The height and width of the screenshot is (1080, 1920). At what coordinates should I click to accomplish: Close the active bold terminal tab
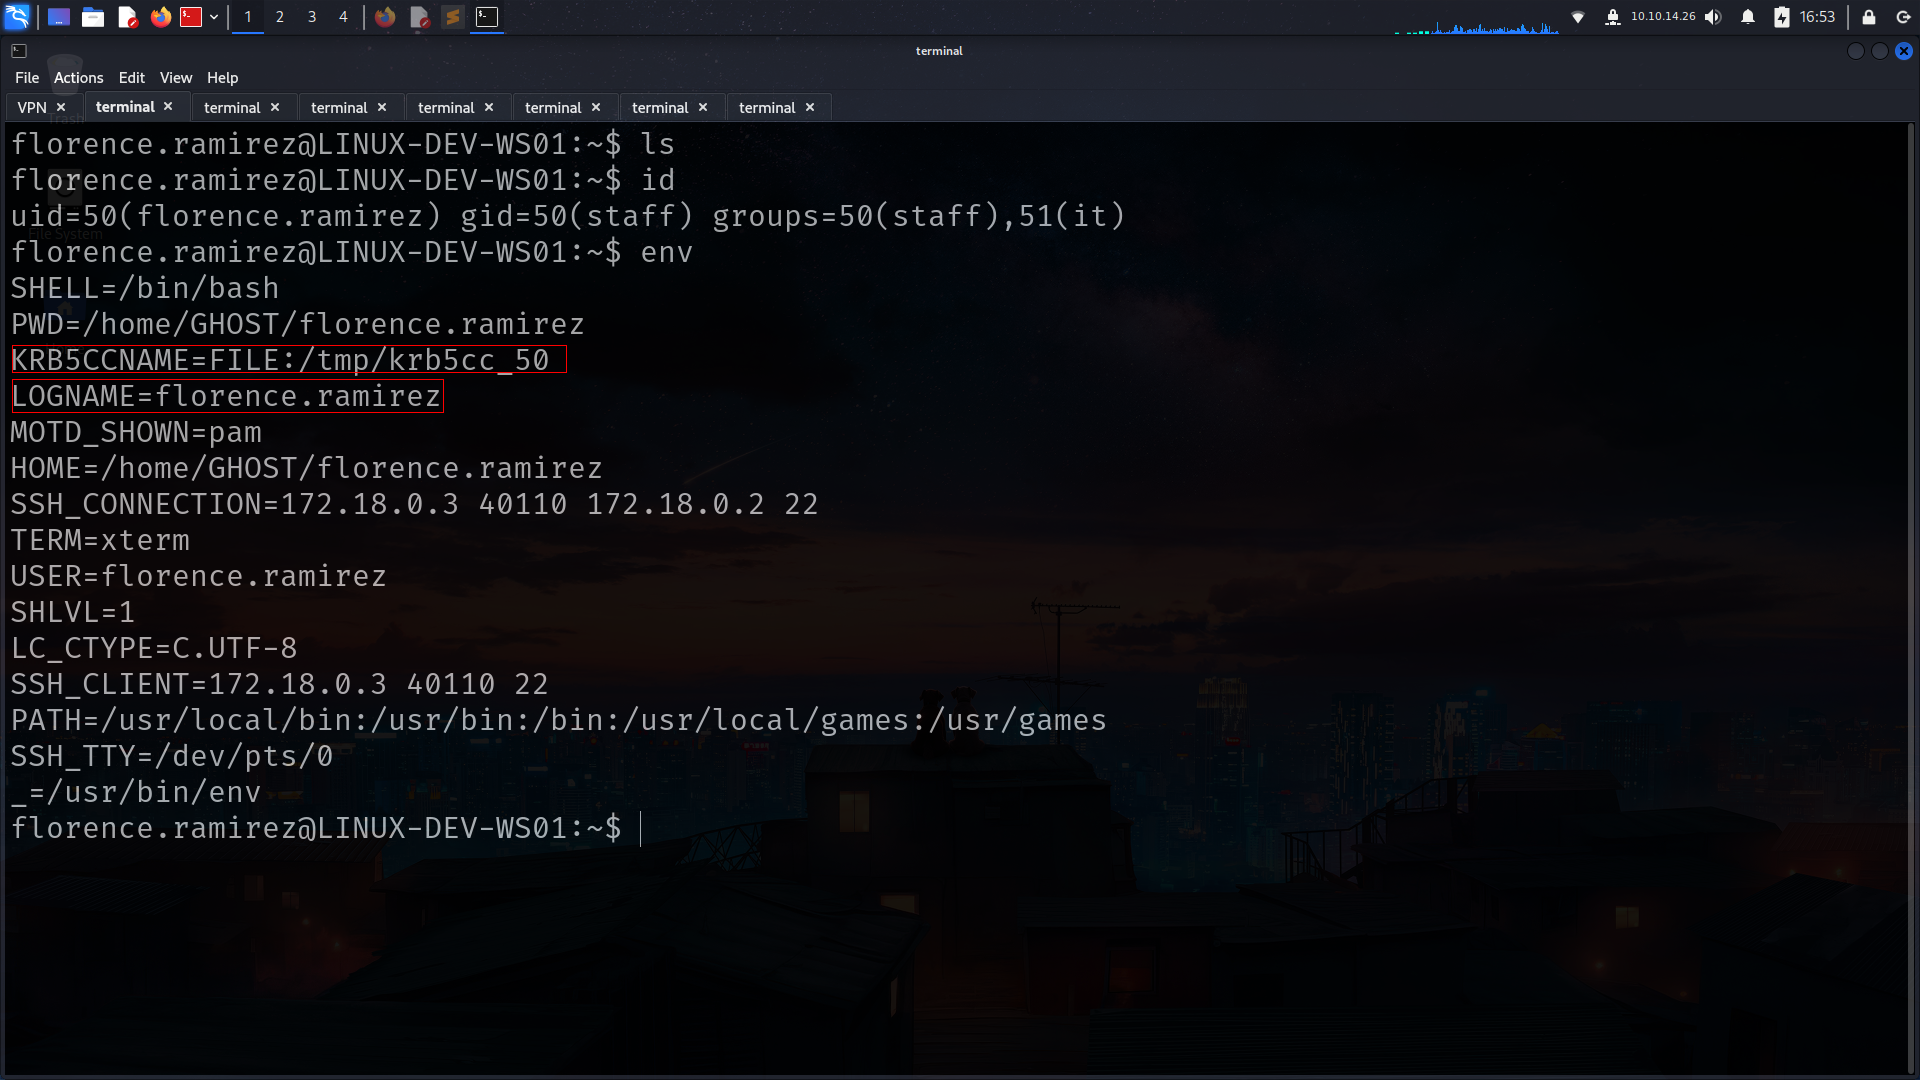coord(168,106)
